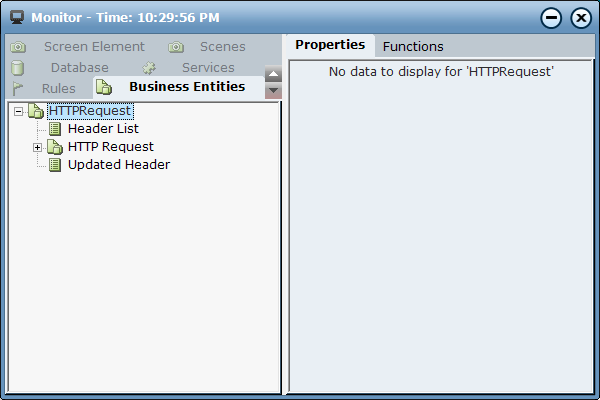Image resolution: width=600 pixels, height=400 pixels.
Task: Select the Updated Header tree item
Action: (118, 165)
